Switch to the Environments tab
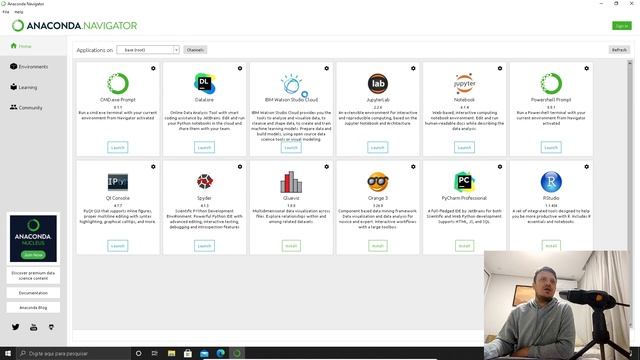Screen dimensions: 640x360 pos(33,66)
